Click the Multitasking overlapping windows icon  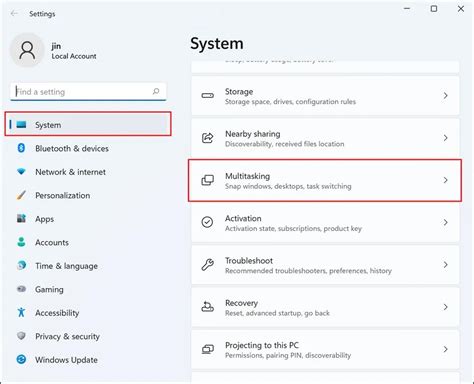point(207,180)
